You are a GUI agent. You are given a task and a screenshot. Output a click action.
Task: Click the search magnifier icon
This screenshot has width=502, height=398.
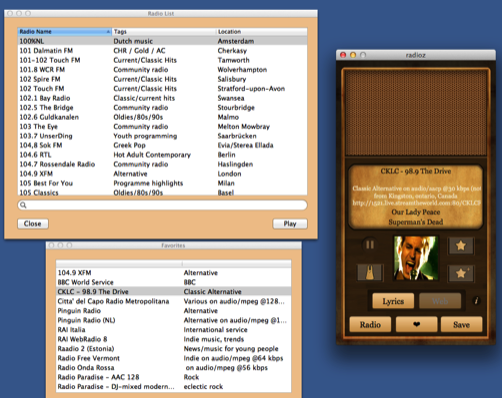click(23, 205)
